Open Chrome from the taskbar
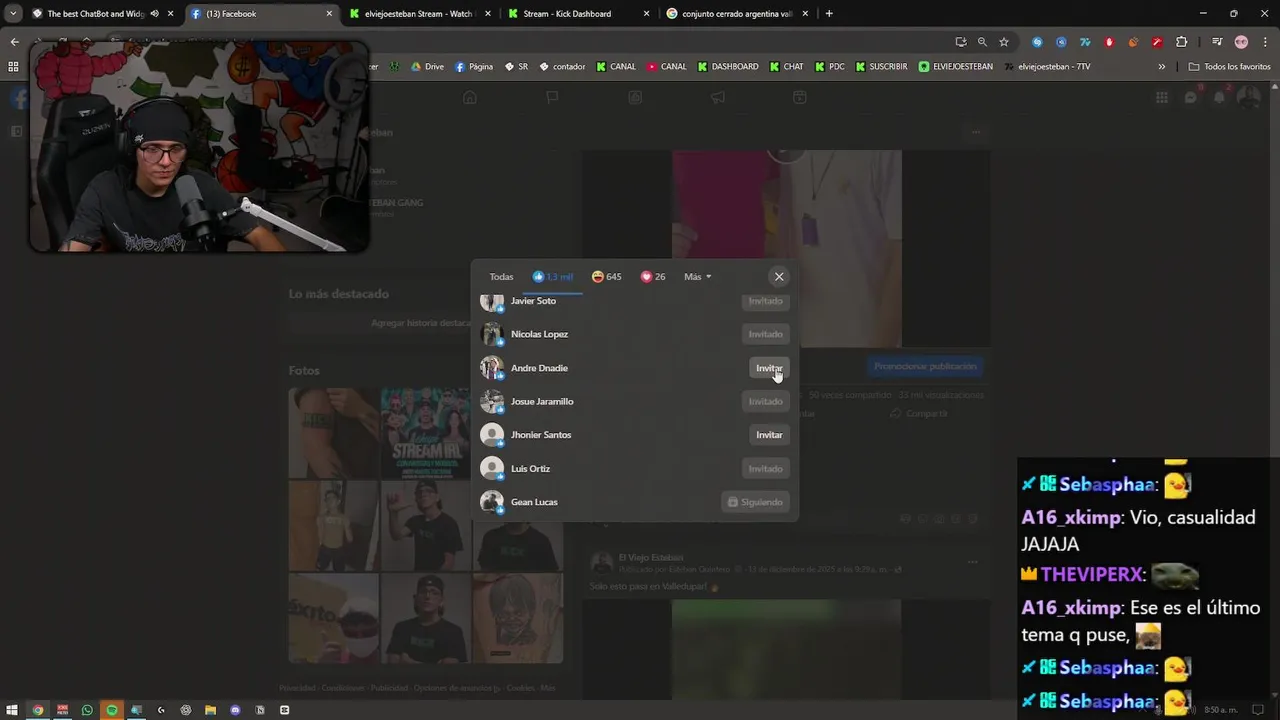The width and height of the screenshot is (1280, 720). pos(38,710)
